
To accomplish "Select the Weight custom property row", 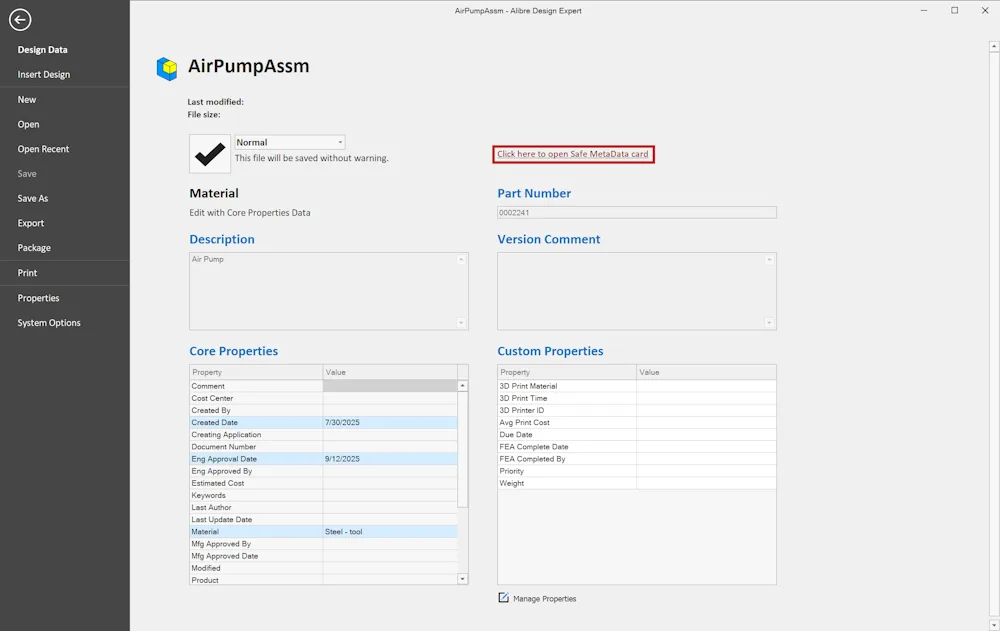I will click(636, 483).
